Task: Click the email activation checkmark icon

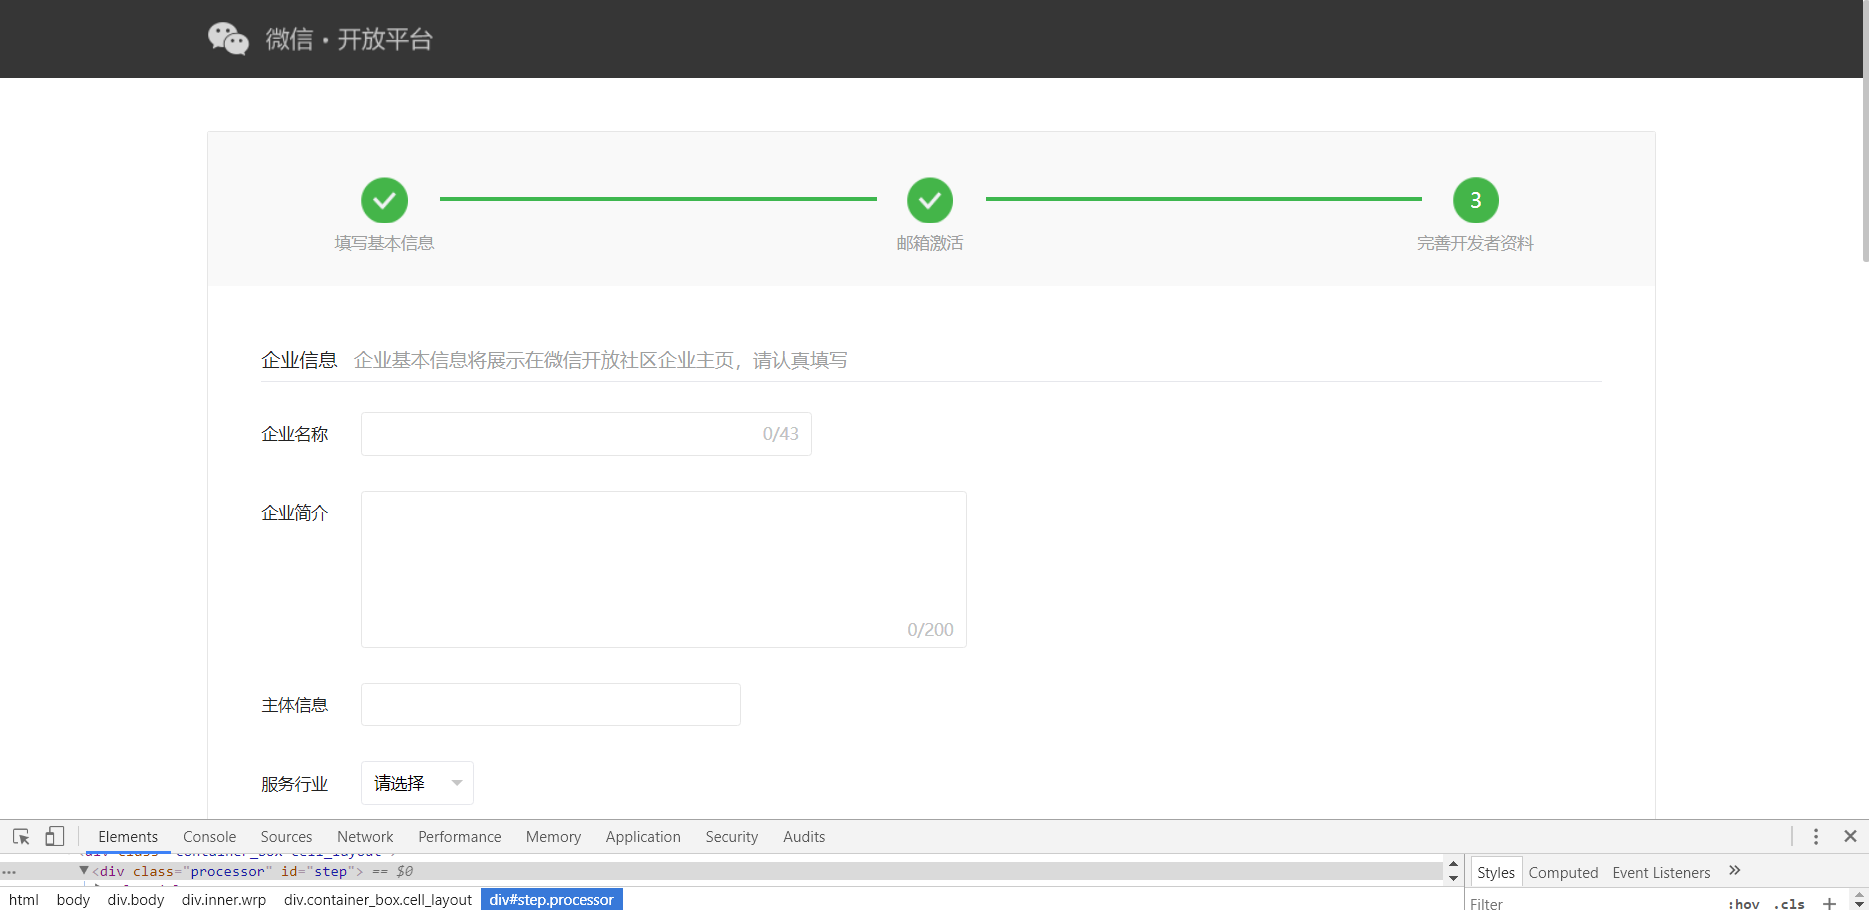Action: tap(929, 200)
